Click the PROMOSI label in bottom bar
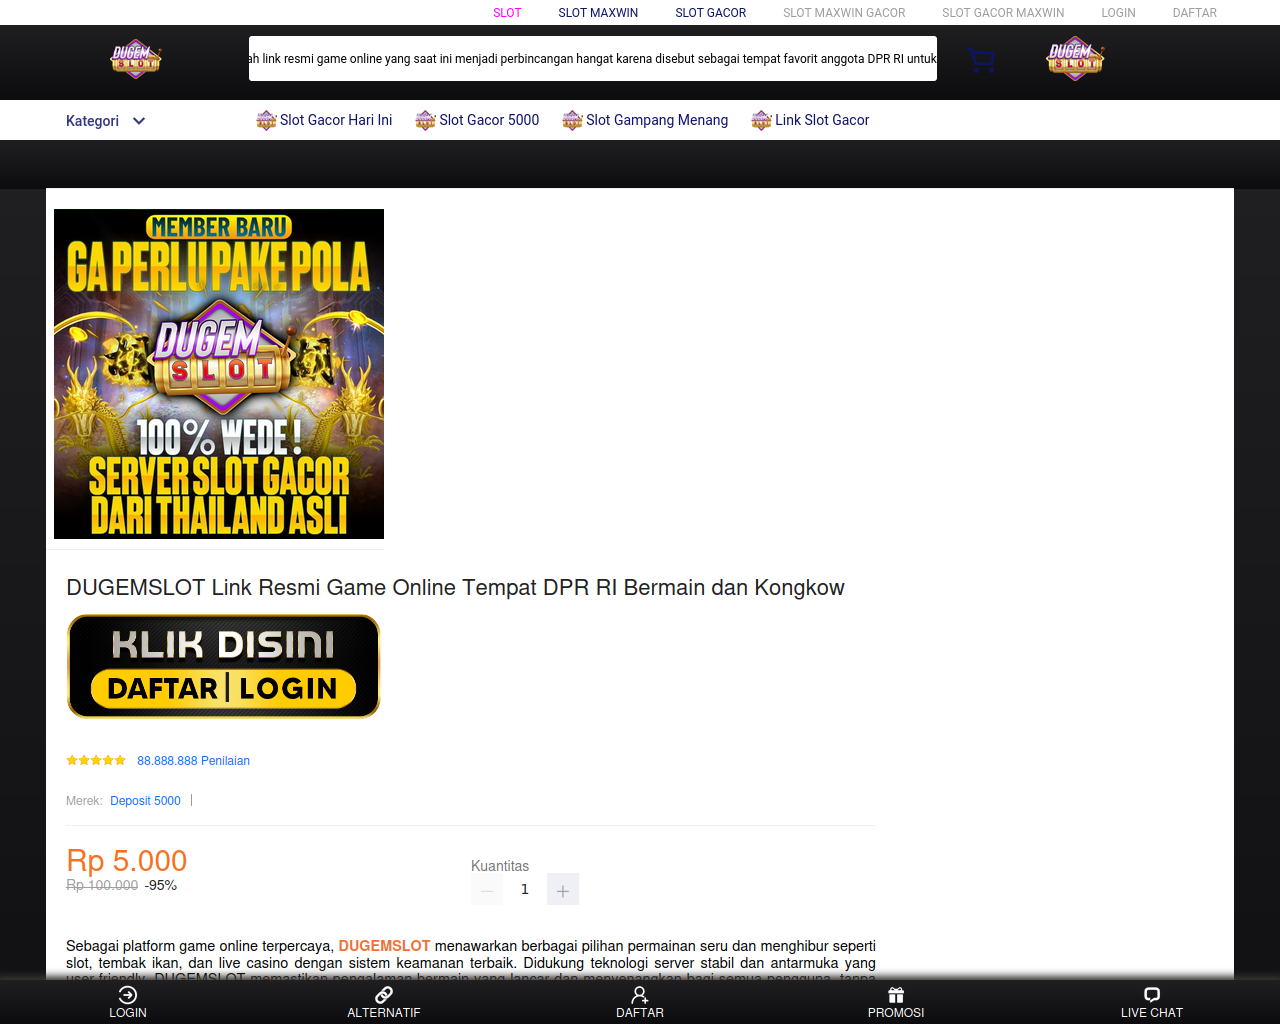1280x1024 pixels. coord(896,1013)
